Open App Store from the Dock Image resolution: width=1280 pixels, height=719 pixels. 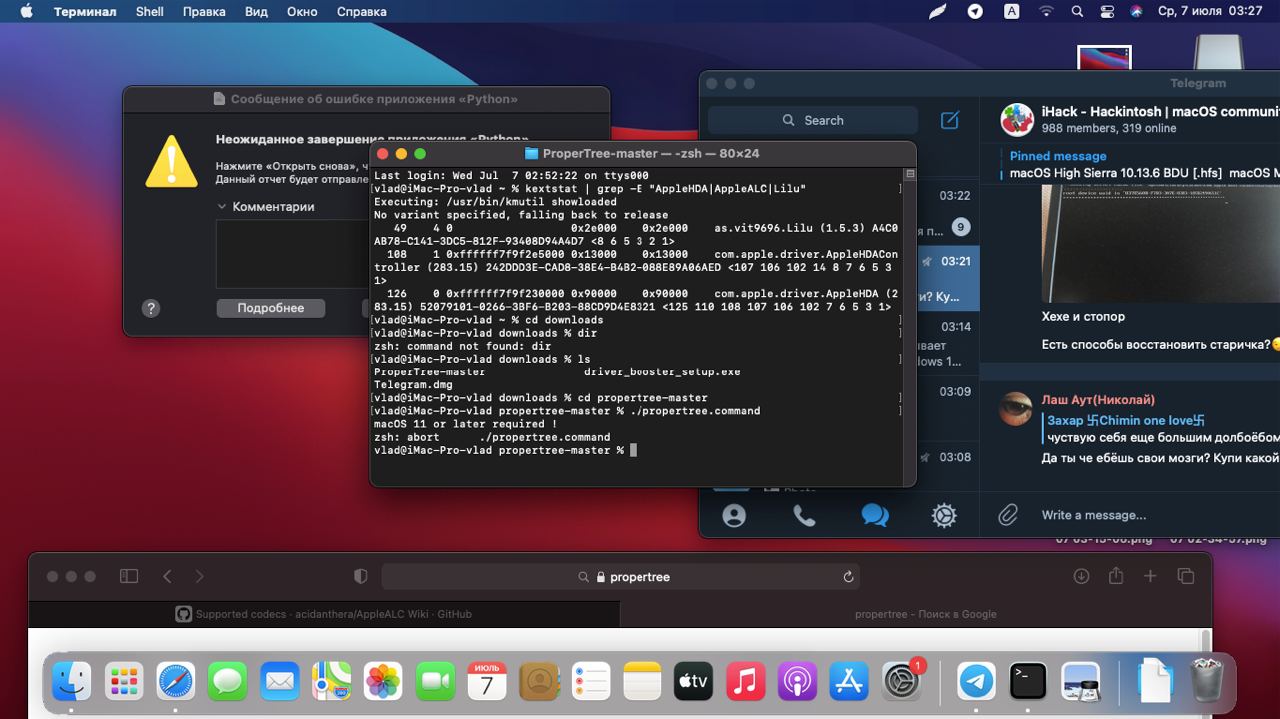point(849,682)
